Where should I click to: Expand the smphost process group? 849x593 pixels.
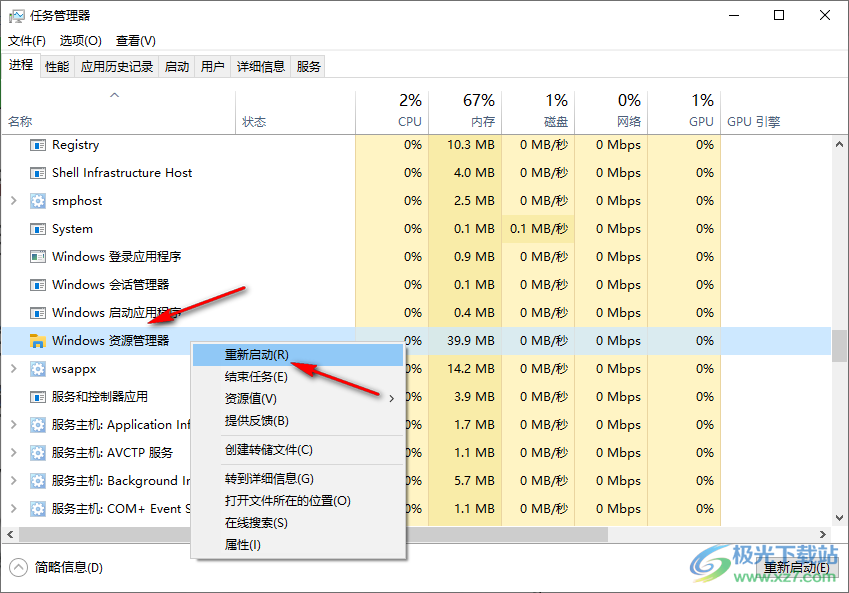14,201
